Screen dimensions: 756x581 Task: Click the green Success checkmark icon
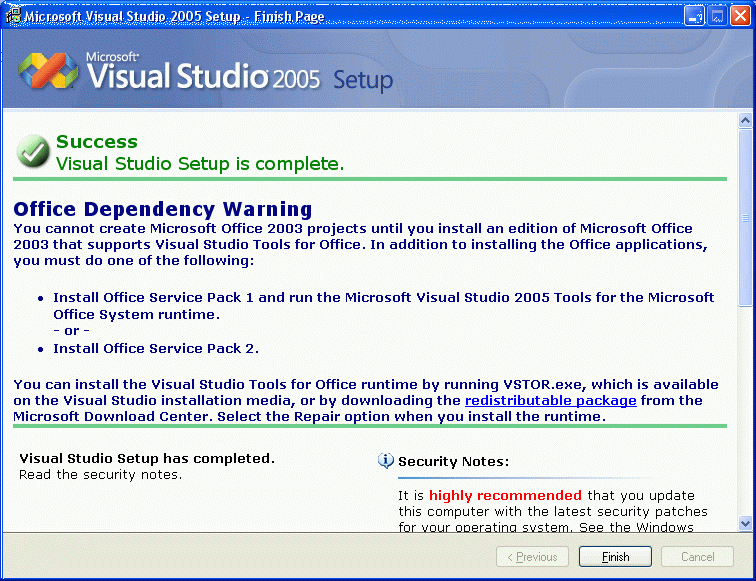tap(33, 153)
